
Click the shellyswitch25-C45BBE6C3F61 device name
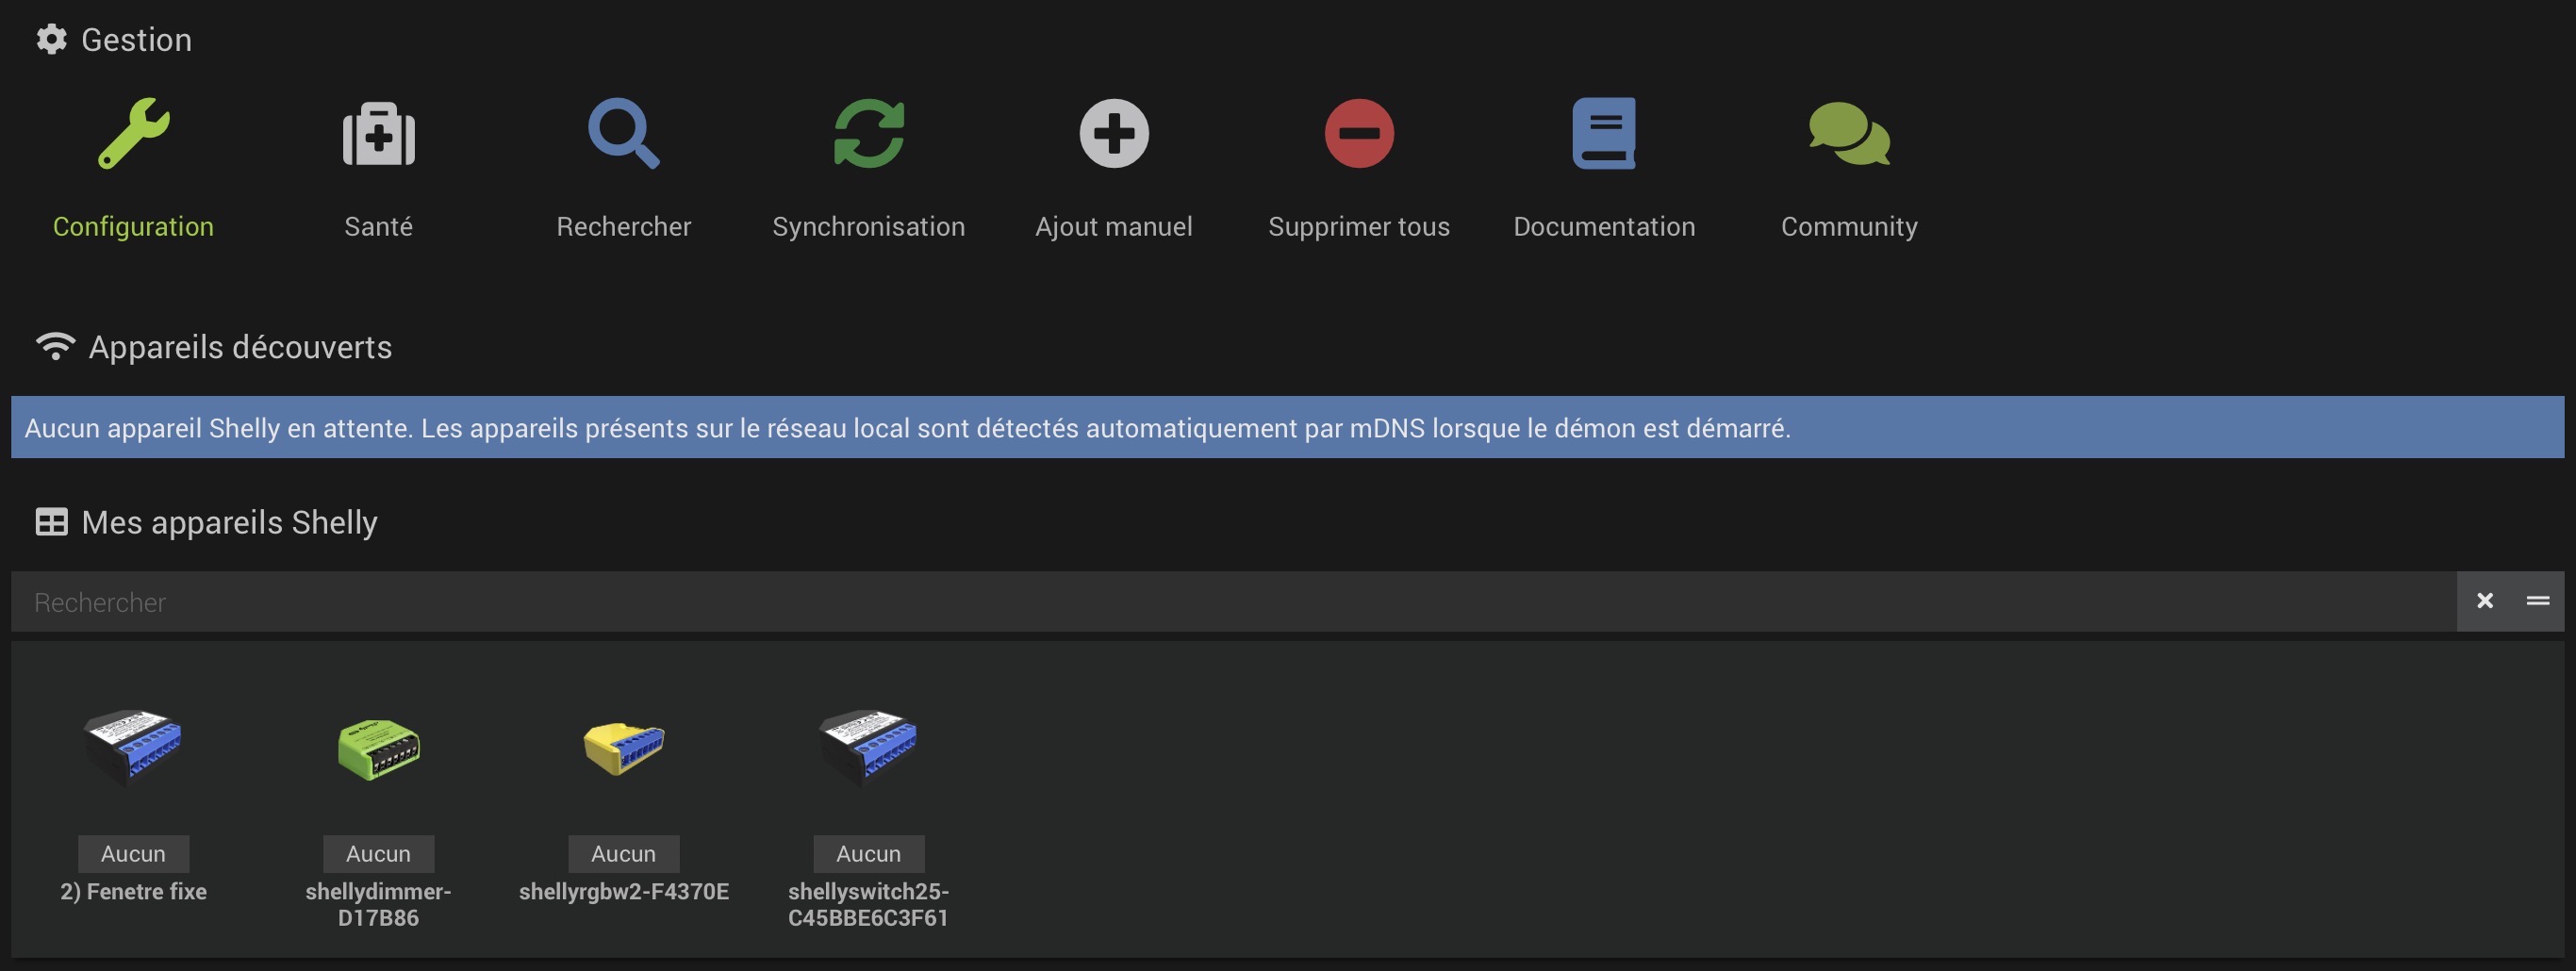pyautogui.click(x=869, y=905)
